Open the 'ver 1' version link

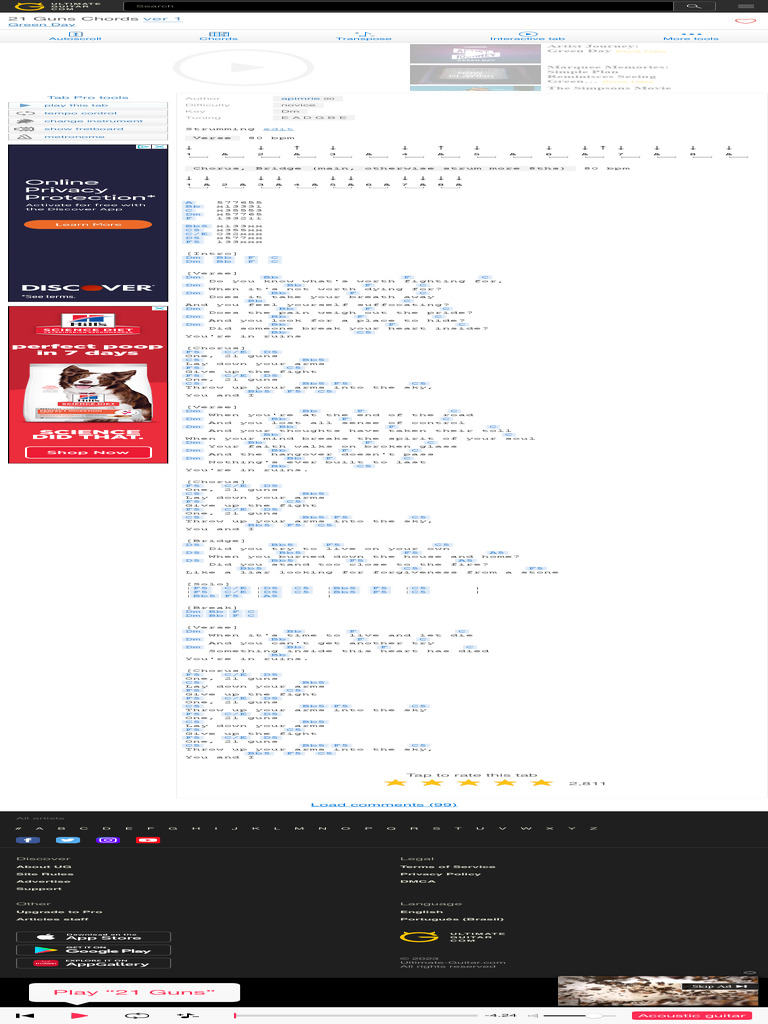162,18
